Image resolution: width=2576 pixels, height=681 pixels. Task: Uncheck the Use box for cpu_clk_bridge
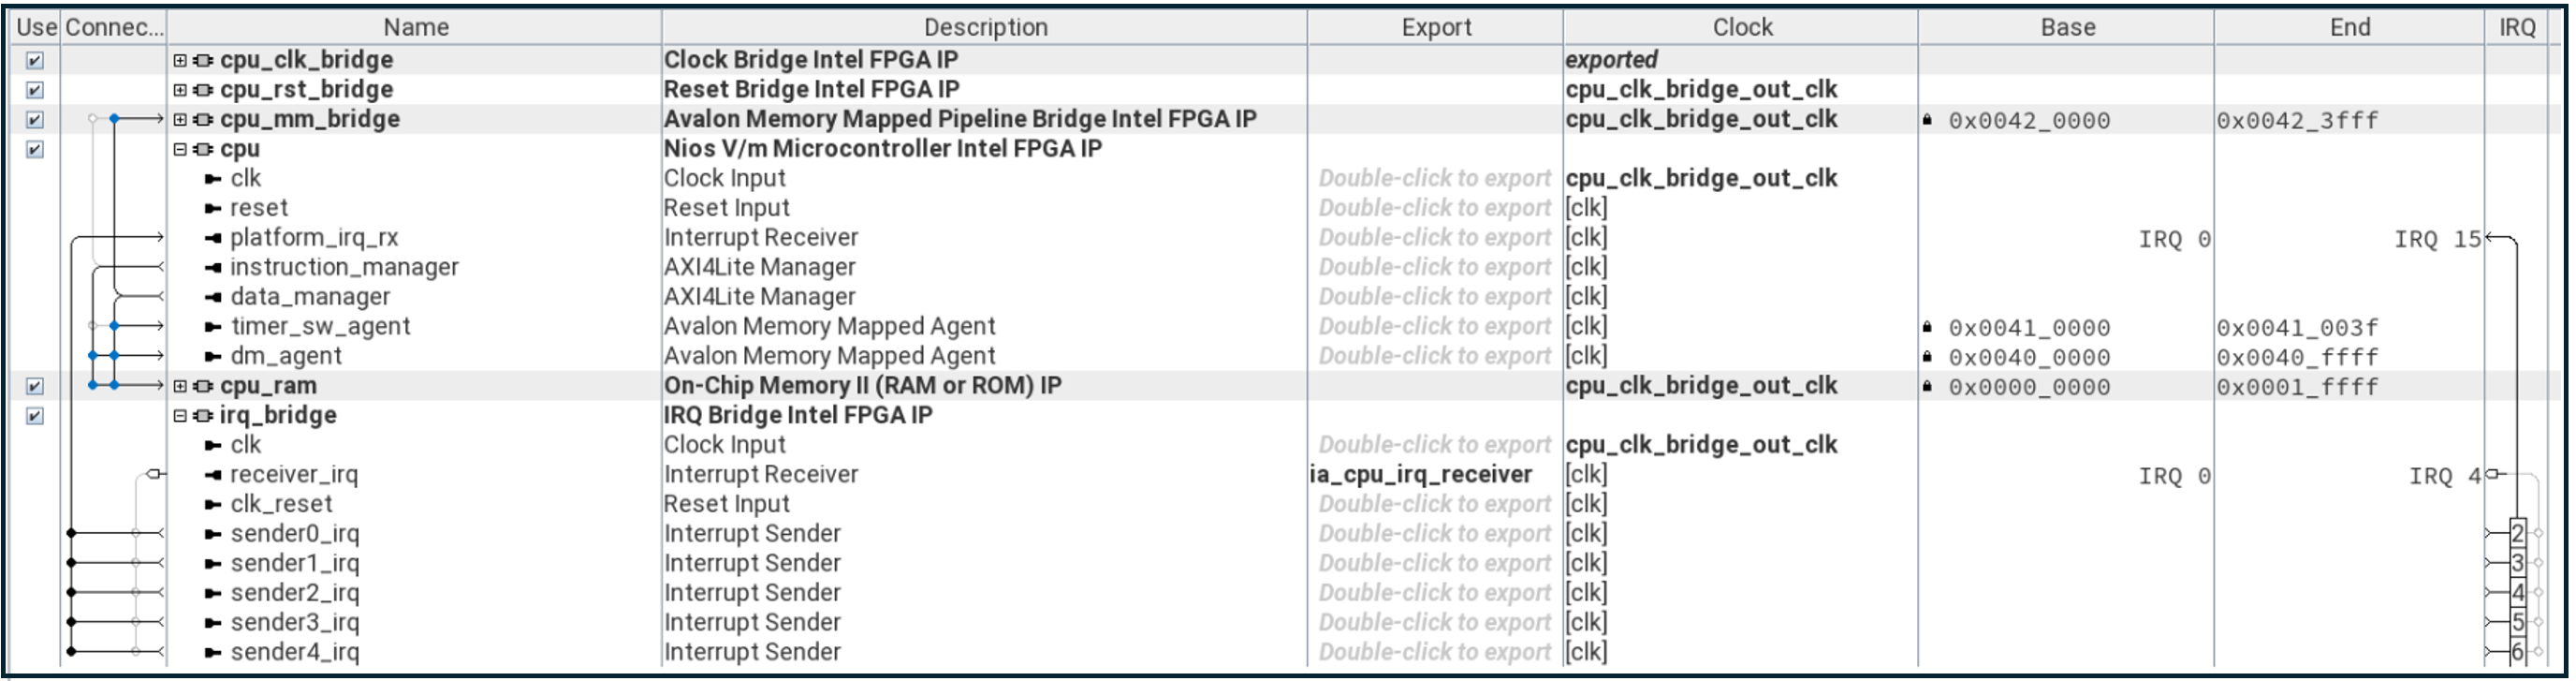[x=35, y=61]
